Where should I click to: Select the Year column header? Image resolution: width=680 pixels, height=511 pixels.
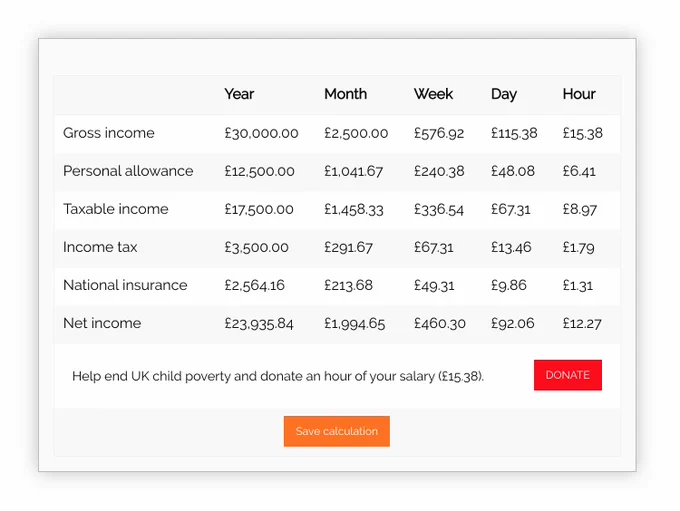pyautogui.click(x=239, y=94)
